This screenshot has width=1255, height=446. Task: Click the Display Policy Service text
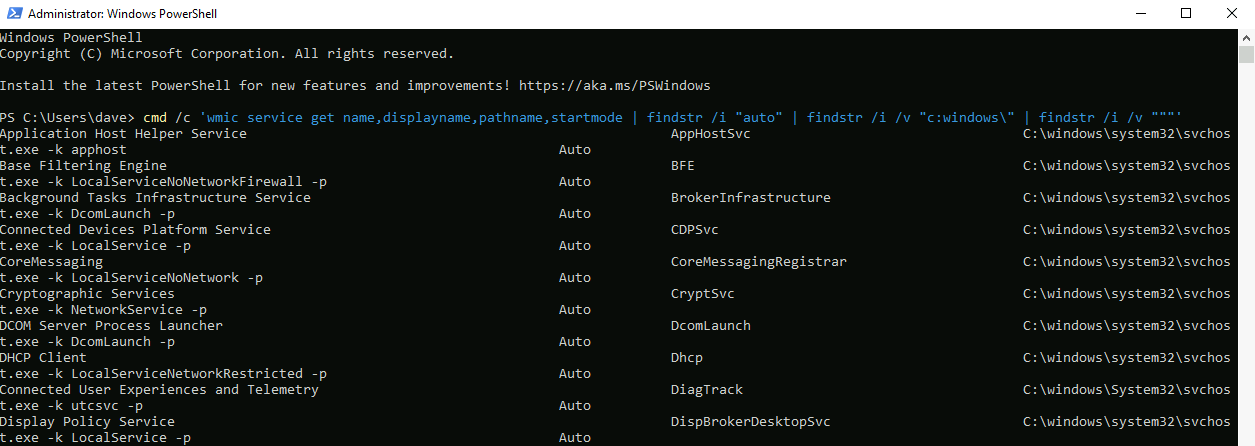point(87,422)
